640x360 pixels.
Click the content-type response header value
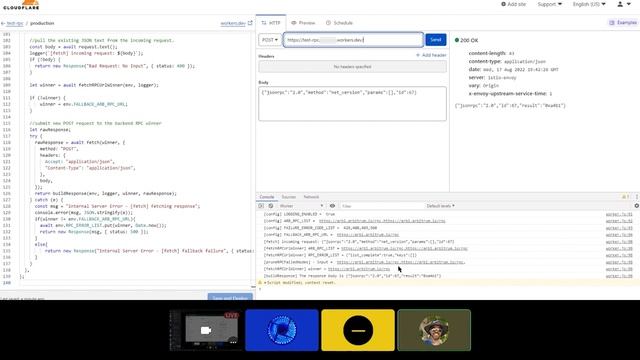coord(525,62)
